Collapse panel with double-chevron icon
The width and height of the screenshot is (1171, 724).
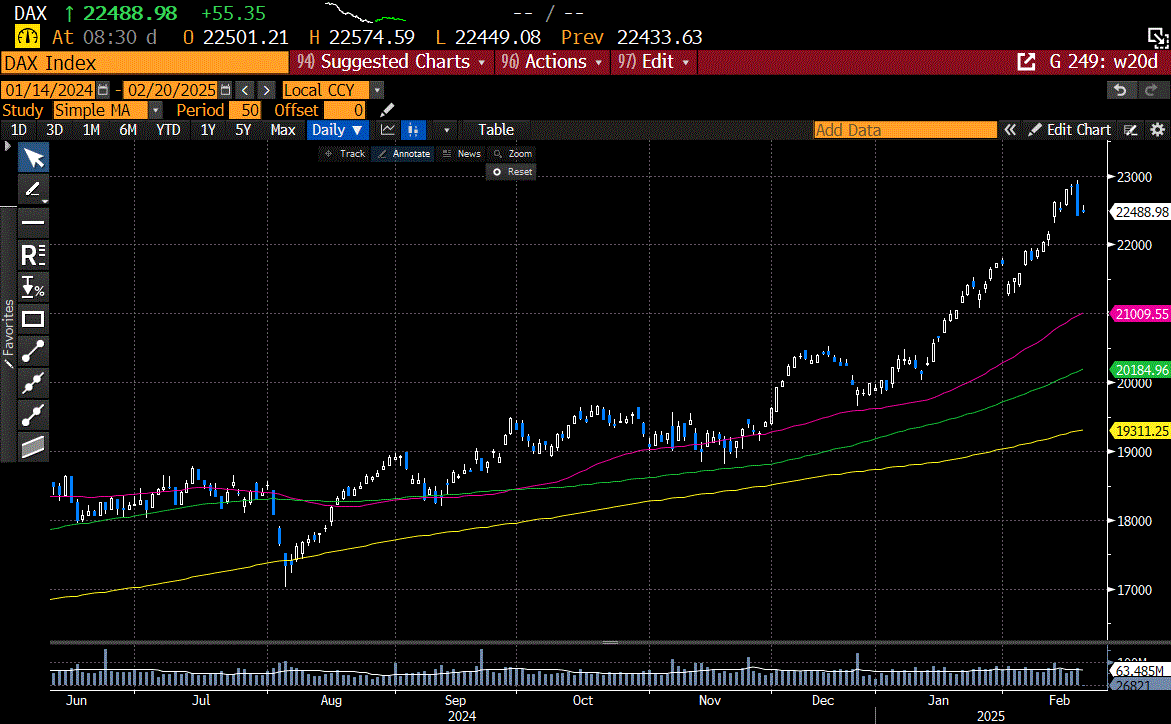point(1010,129)
